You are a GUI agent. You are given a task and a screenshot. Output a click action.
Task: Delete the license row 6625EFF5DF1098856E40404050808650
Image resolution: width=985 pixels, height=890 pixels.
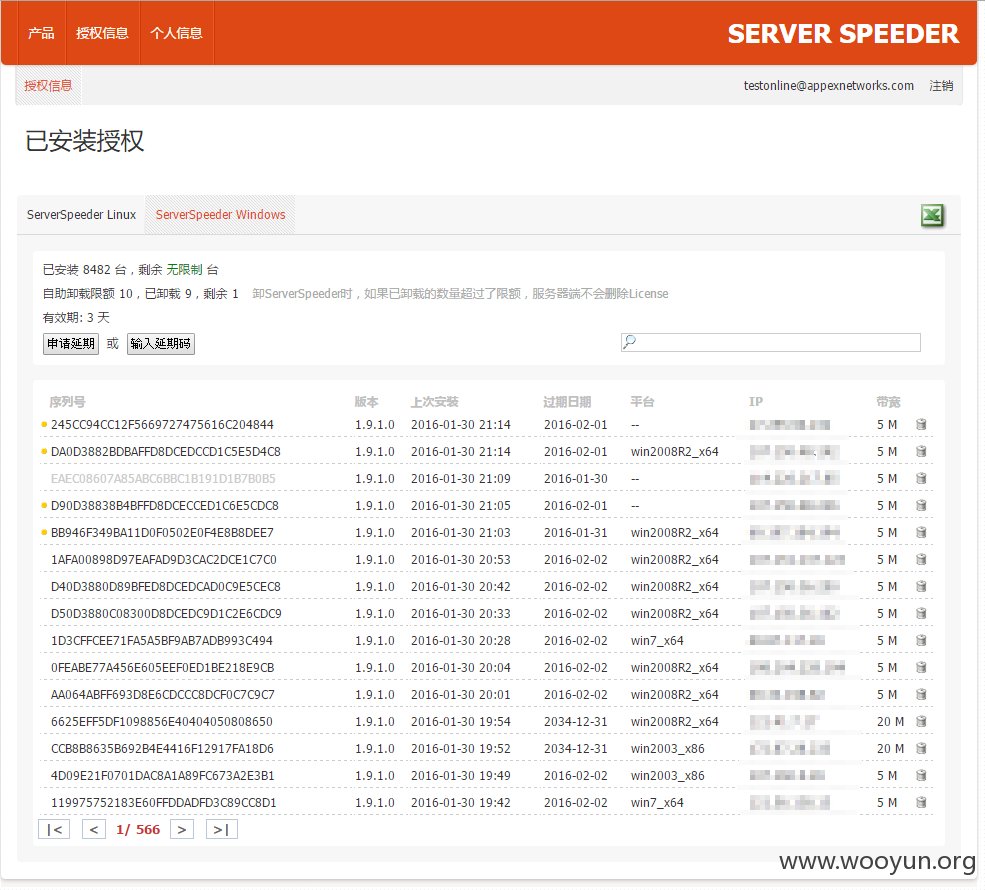(x=921, y=722)
